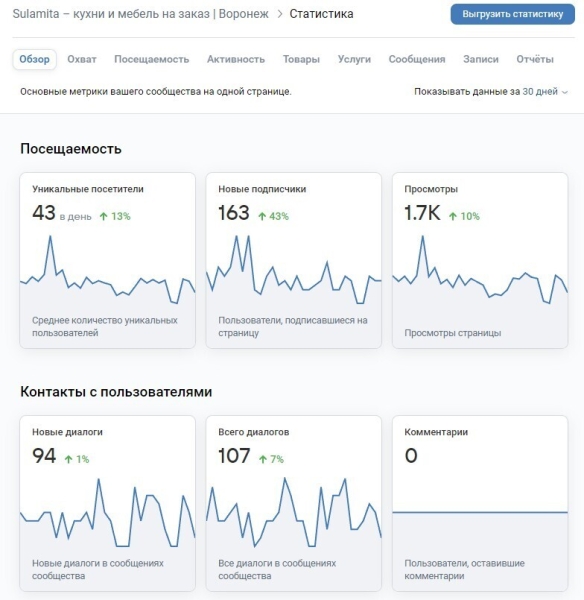Open the Просмотры chart
This screenshot has height=600, width=584.
click(x=480, y=270)
